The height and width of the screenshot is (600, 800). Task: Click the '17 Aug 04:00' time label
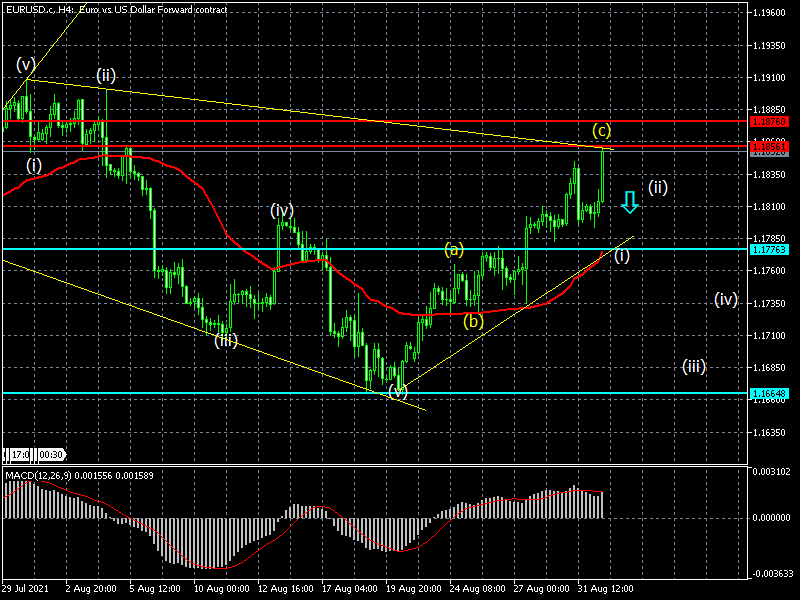click(x=349, y=589)
